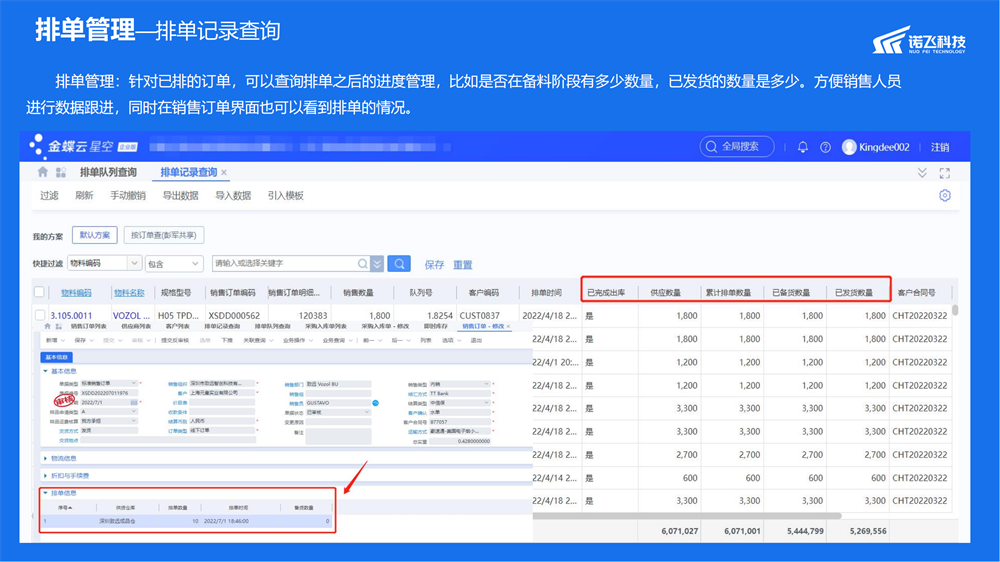Click the 保存 link beside search
The image size is (1000, 562).
[434, 264]
